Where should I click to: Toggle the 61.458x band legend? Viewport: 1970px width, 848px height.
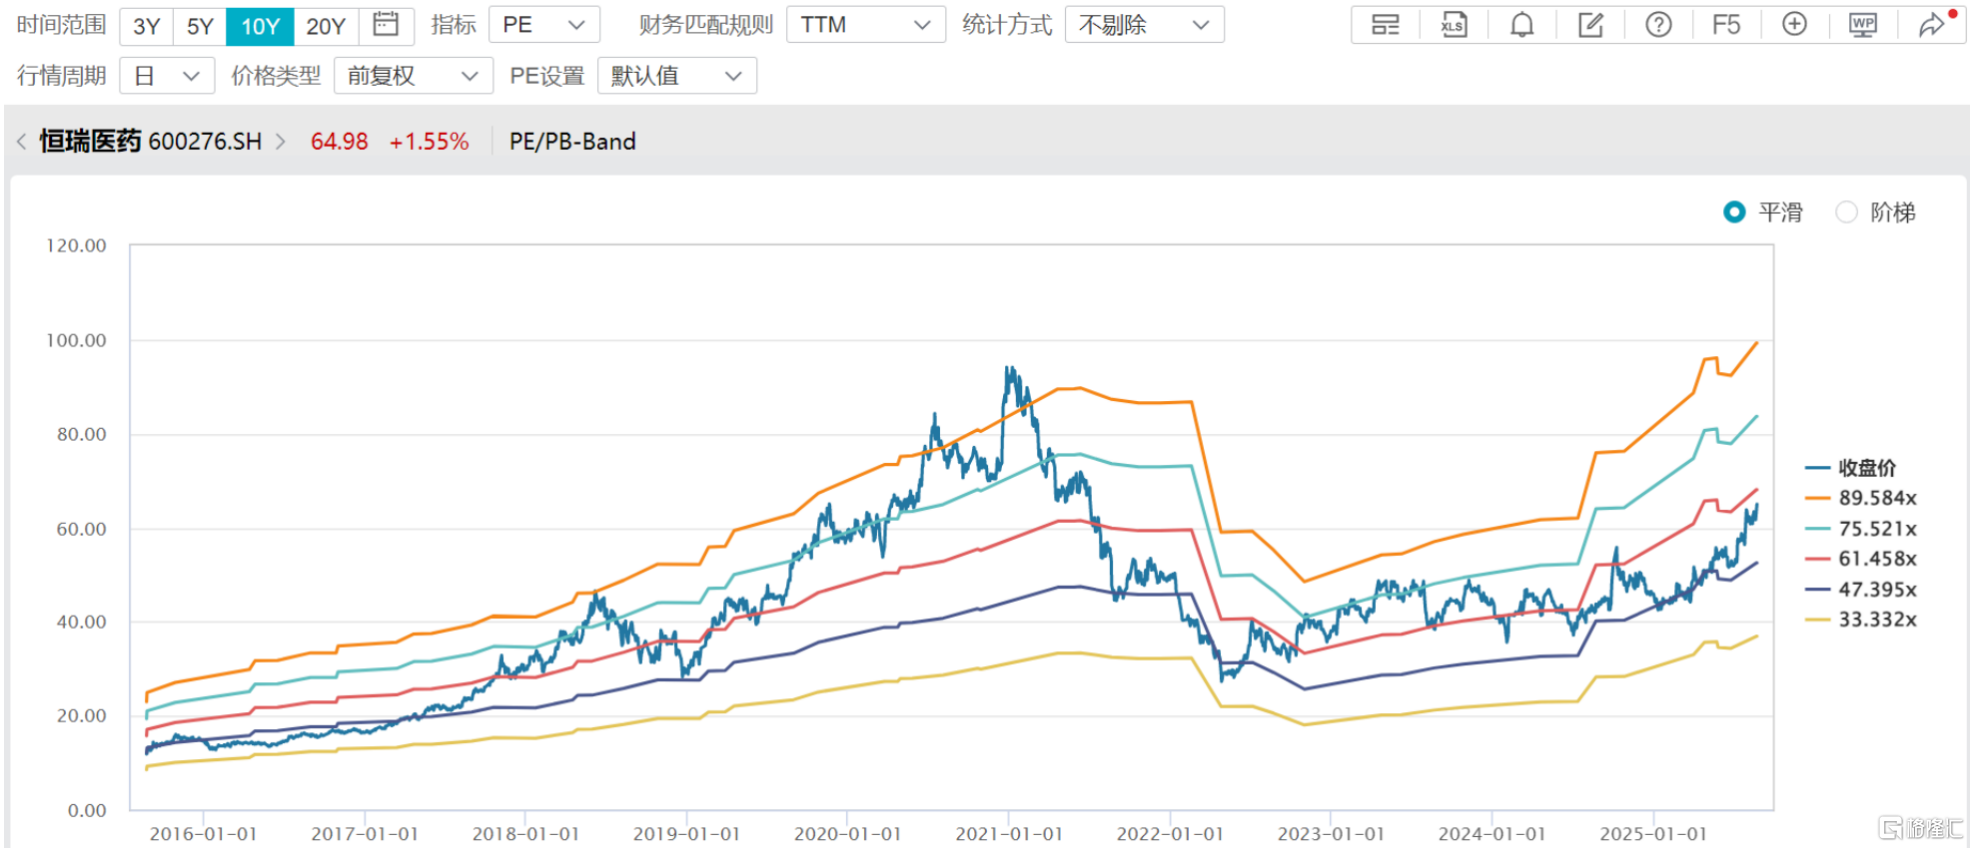click(x=1860, y=559)
